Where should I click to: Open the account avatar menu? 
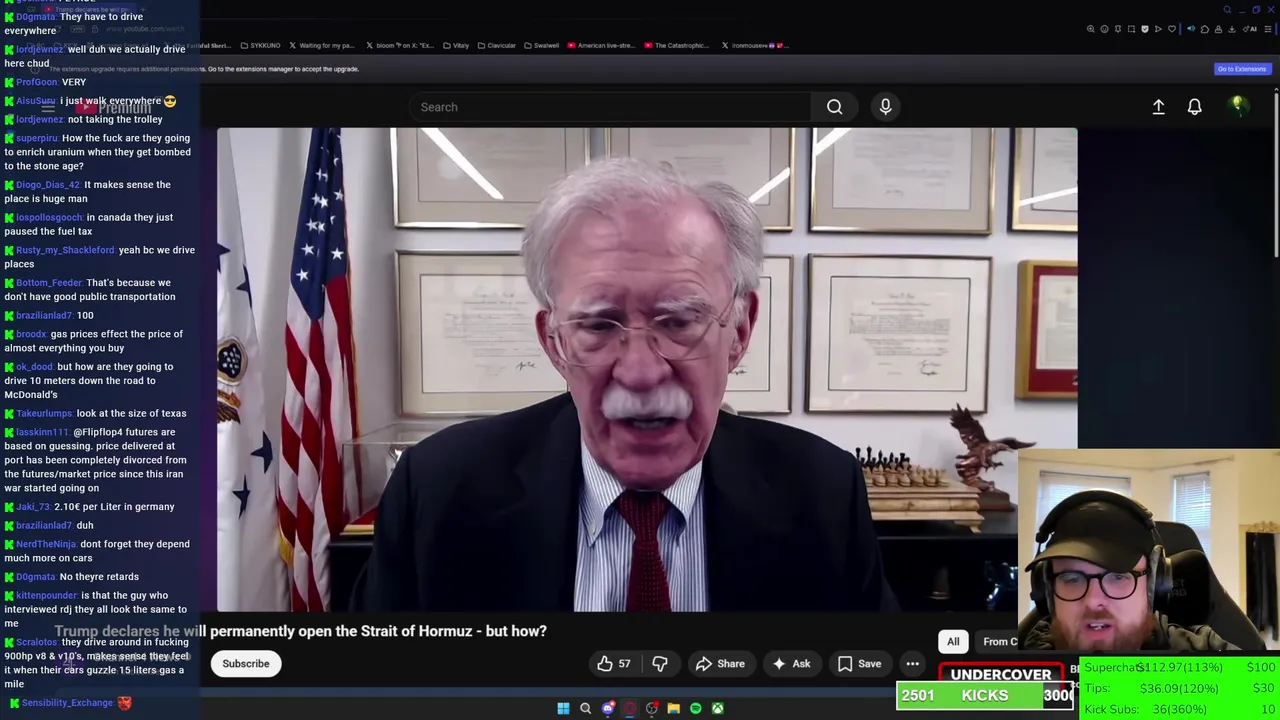tap(1238, 106)
